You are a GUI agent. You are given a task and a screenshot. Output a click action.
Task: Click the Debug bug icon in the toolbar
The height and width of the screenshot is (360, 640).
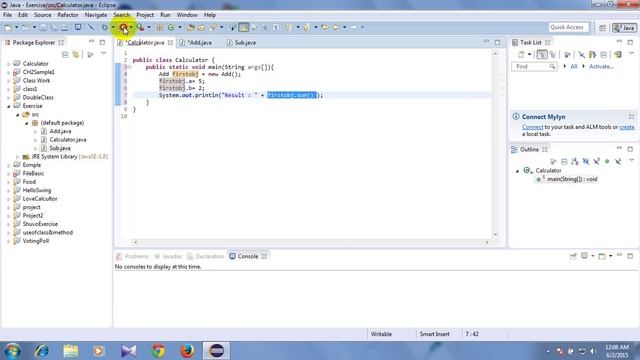(105, 27)
